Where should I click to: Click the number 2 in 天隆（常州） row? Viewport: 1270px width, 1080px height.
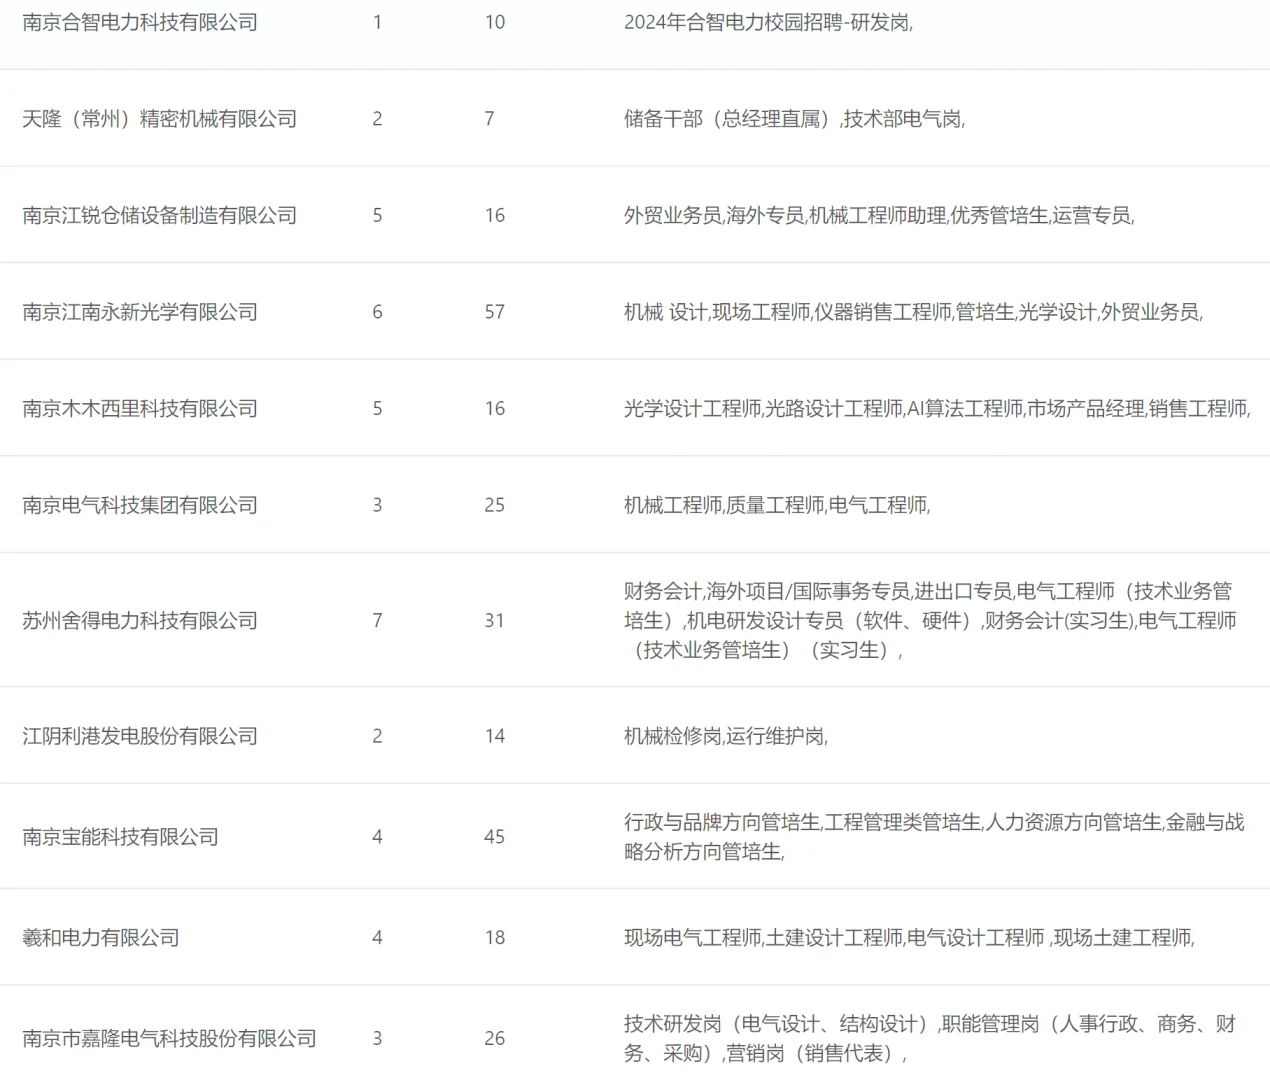[x=377, y=119]
